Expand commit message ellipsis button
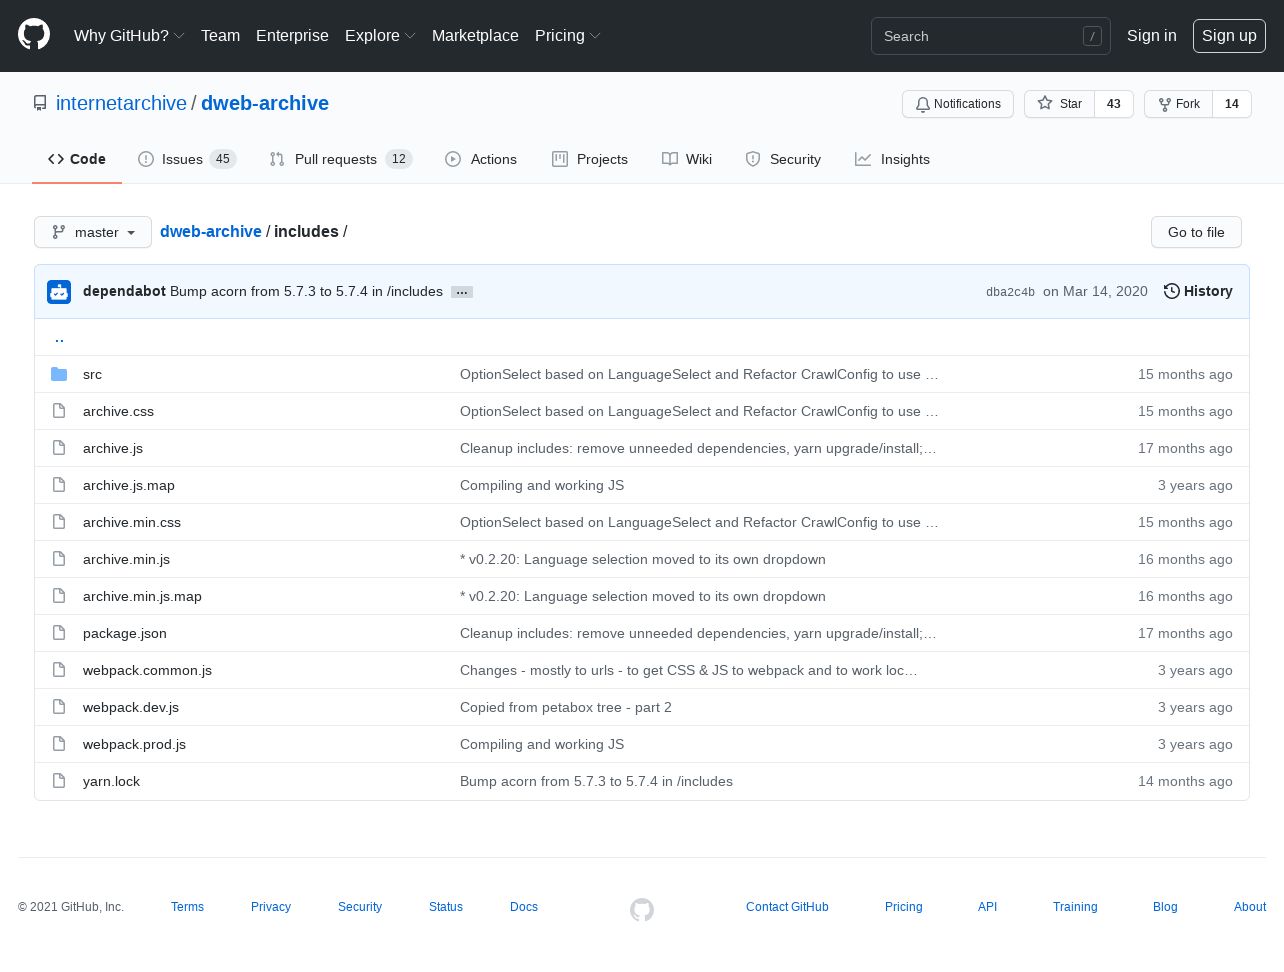The width and height of the screenshot is (1284, 972). tap(462, 292)
